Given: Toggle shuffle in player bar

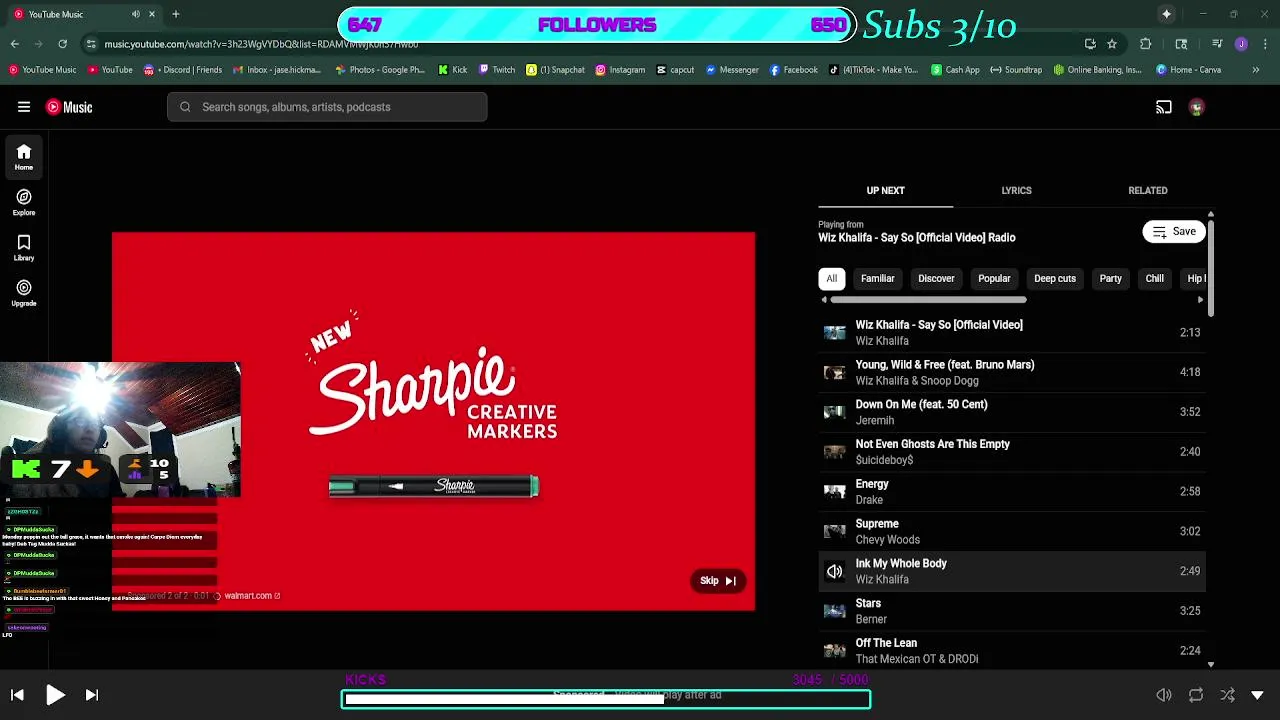Looking at the screenshot, I should point(1227,695).
